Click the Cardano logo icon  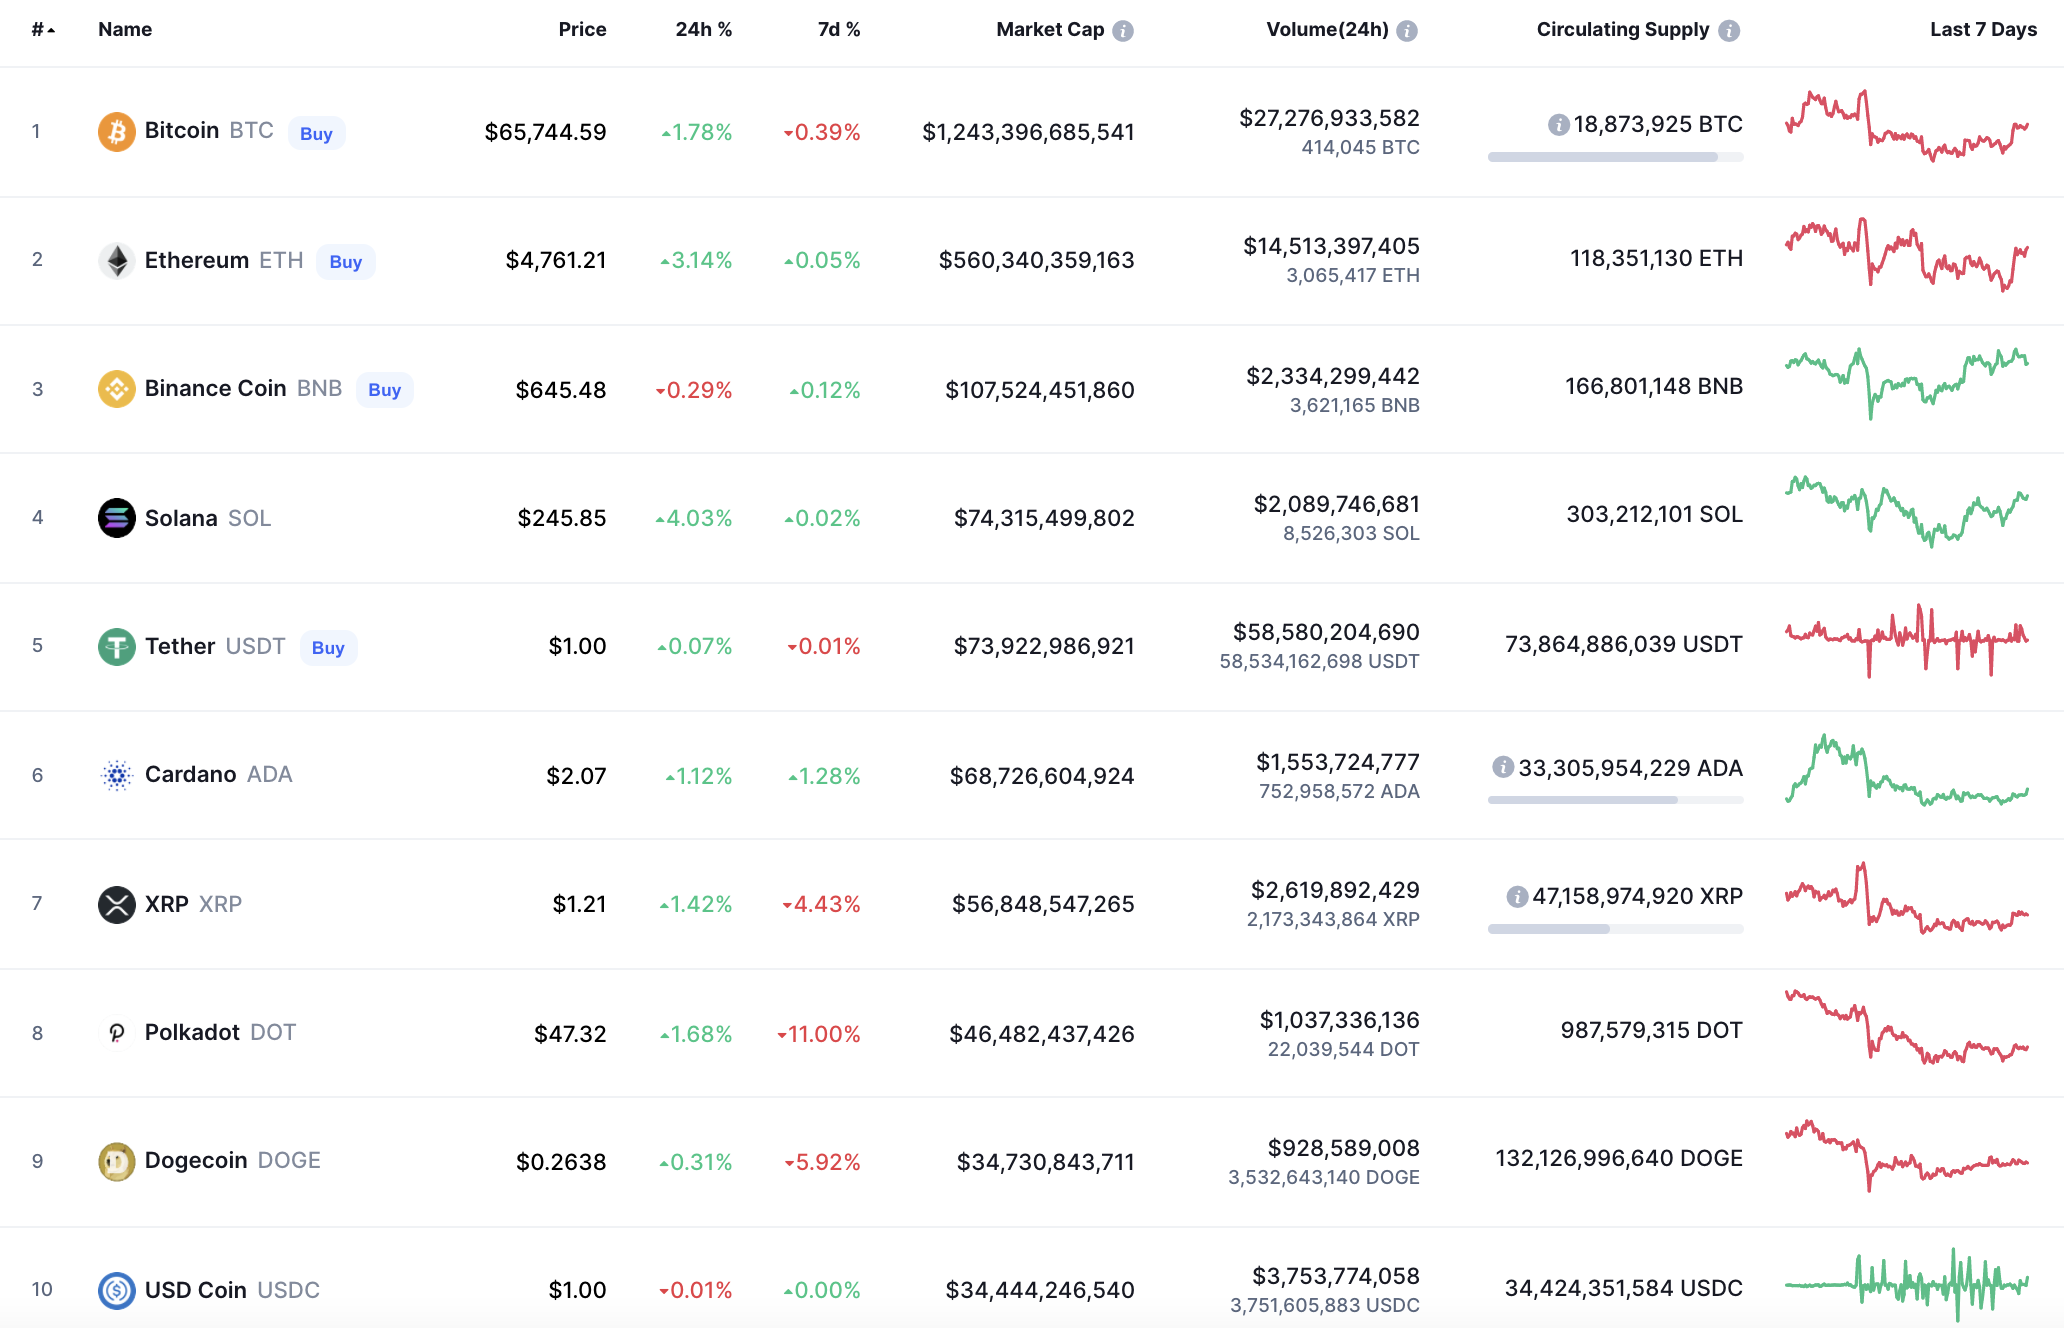click(x=116, y=775)
